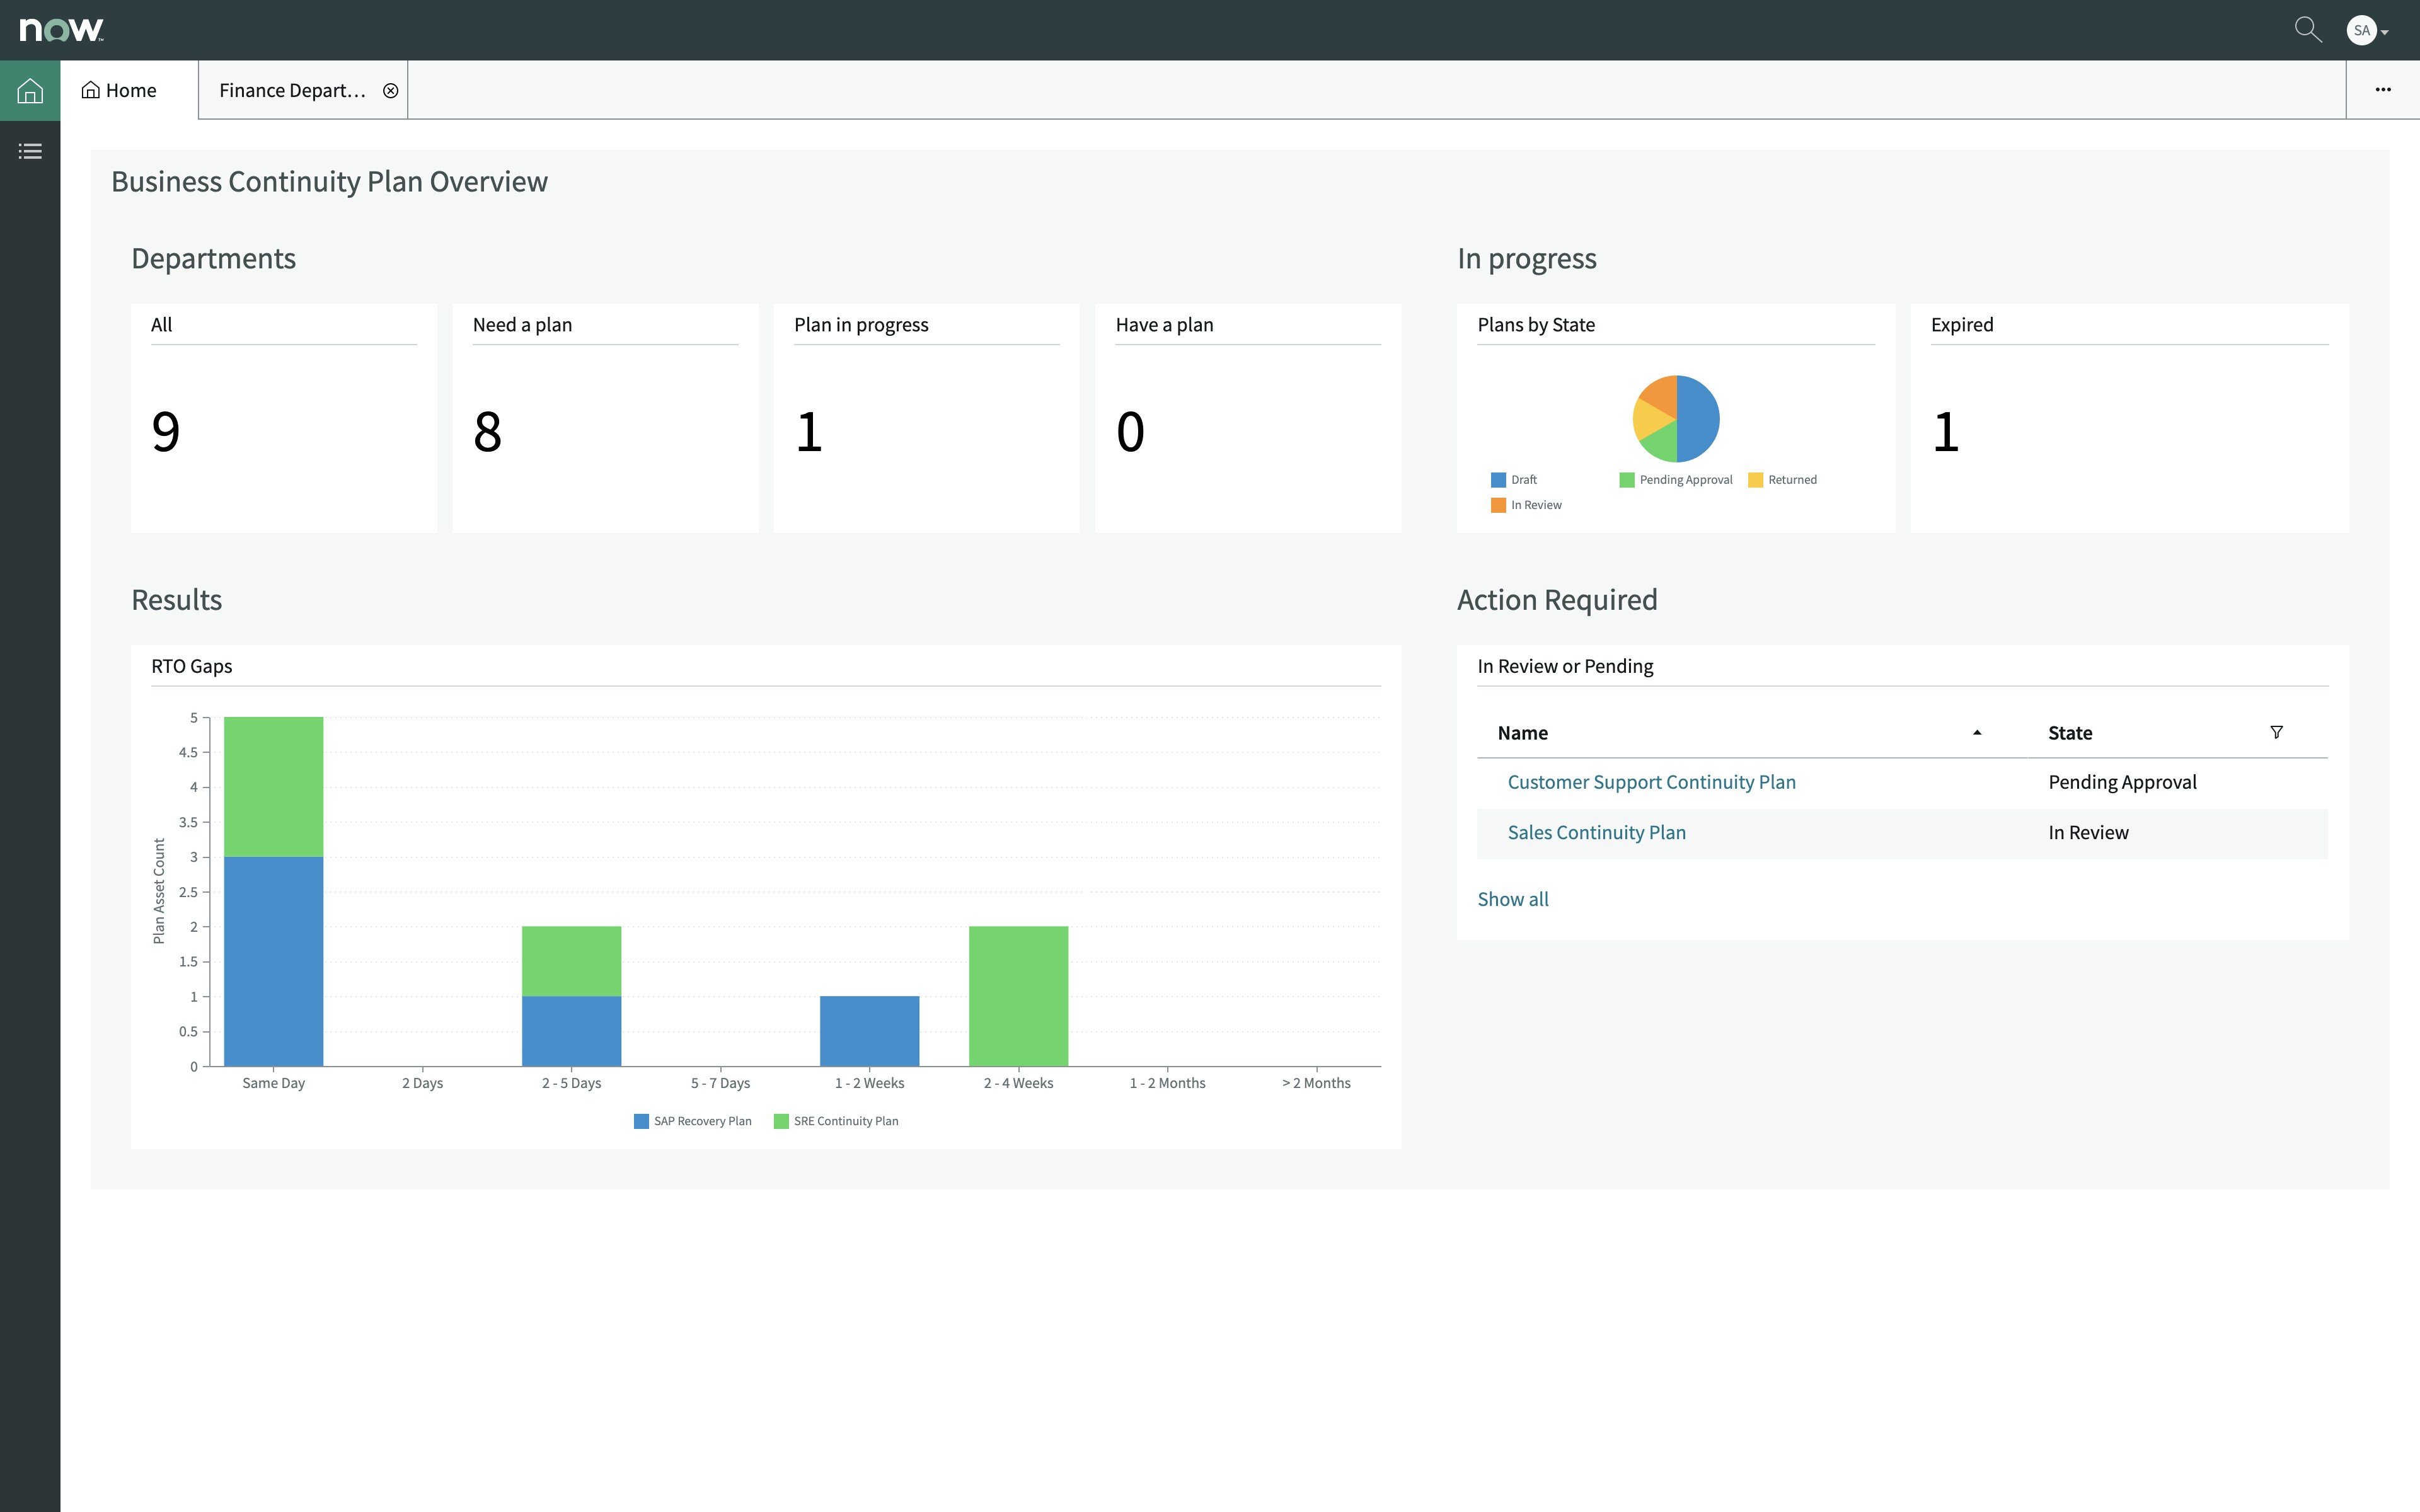Open the list menu icon in sidebar
2420x1512 pixels.
[x=30, y=151]
